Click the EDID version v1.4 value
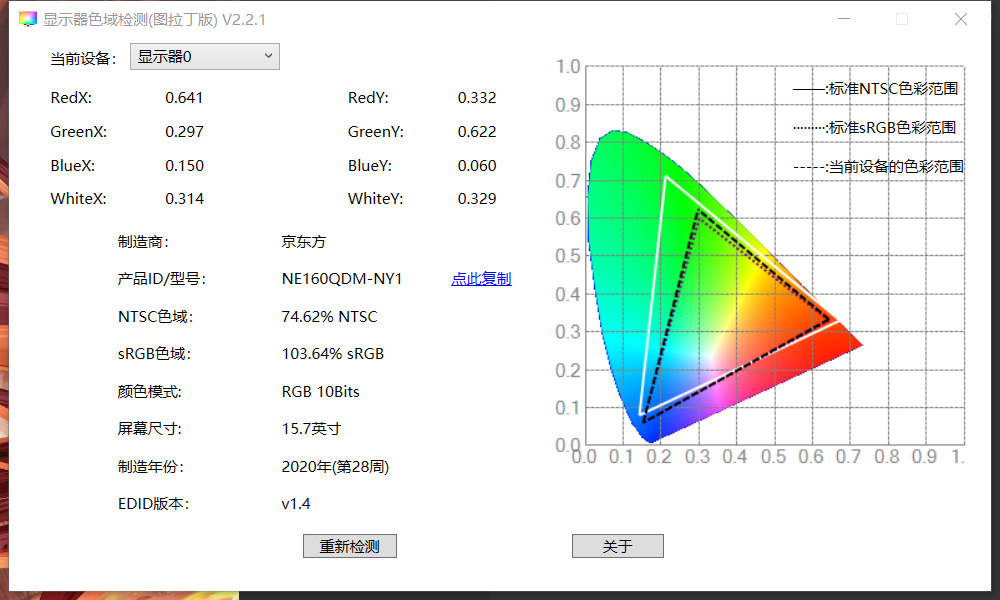Viewport: 1000px width, 600px height. tap(295, 504)
